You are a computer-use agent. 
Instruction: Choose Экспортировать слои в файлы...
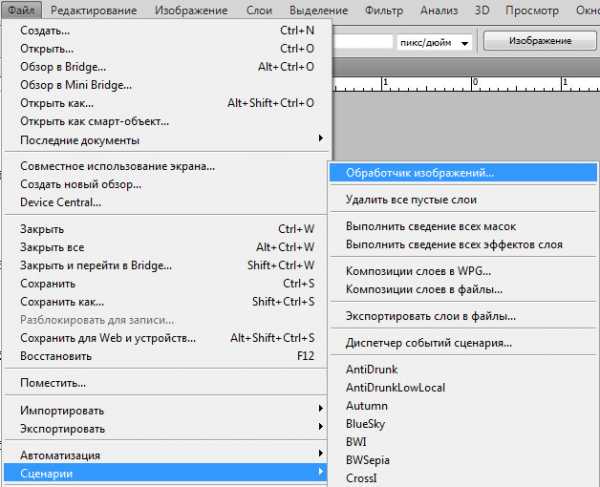pos(463,316)
